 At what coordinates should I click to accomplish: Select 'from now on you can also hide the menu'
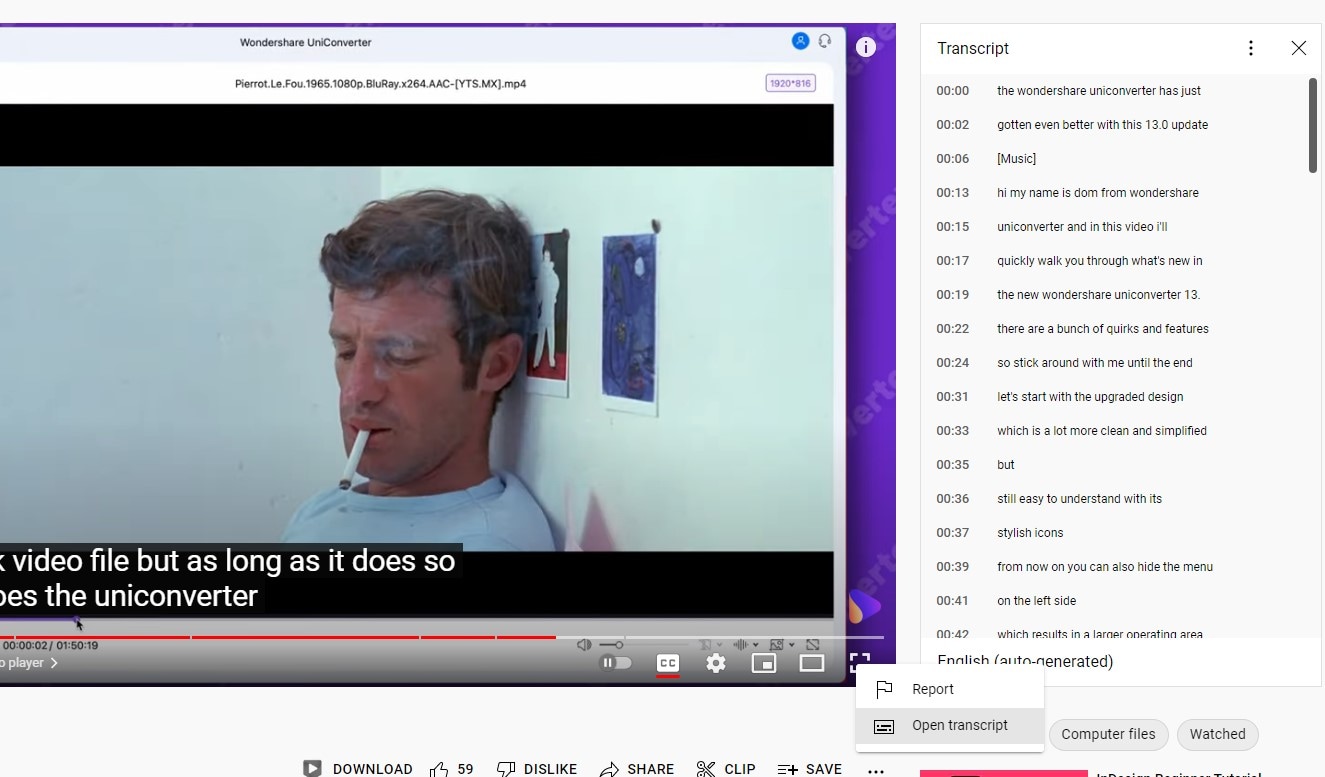click(1114, 567)
